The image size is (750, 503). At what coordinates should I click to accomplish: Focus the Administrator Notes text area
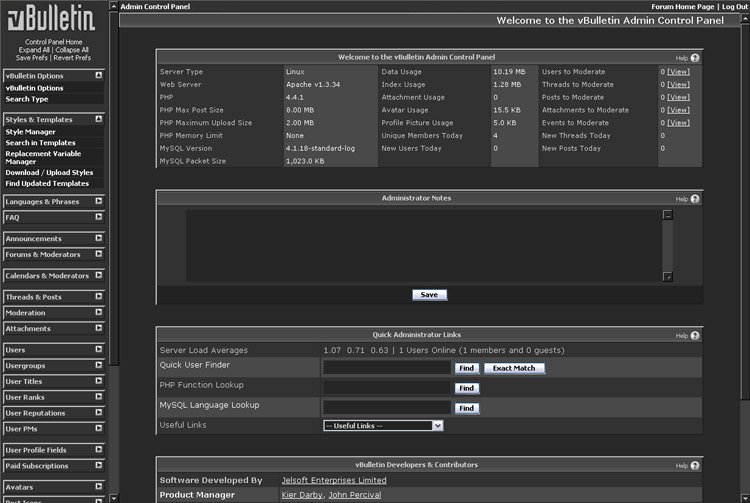point(424,246)
